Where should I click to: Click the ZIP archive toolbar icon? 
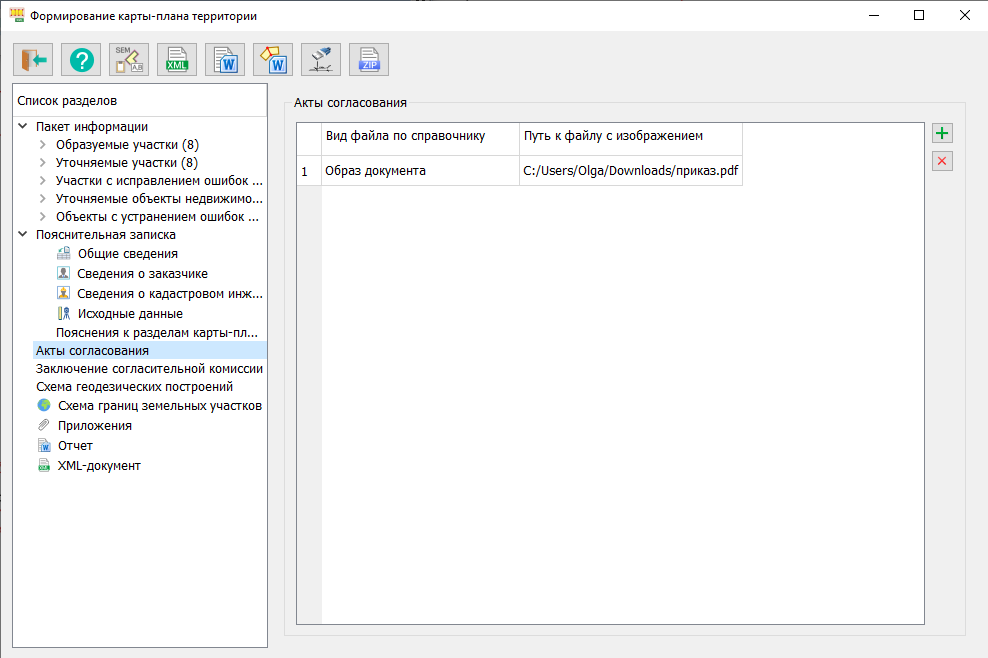(369, 60)
